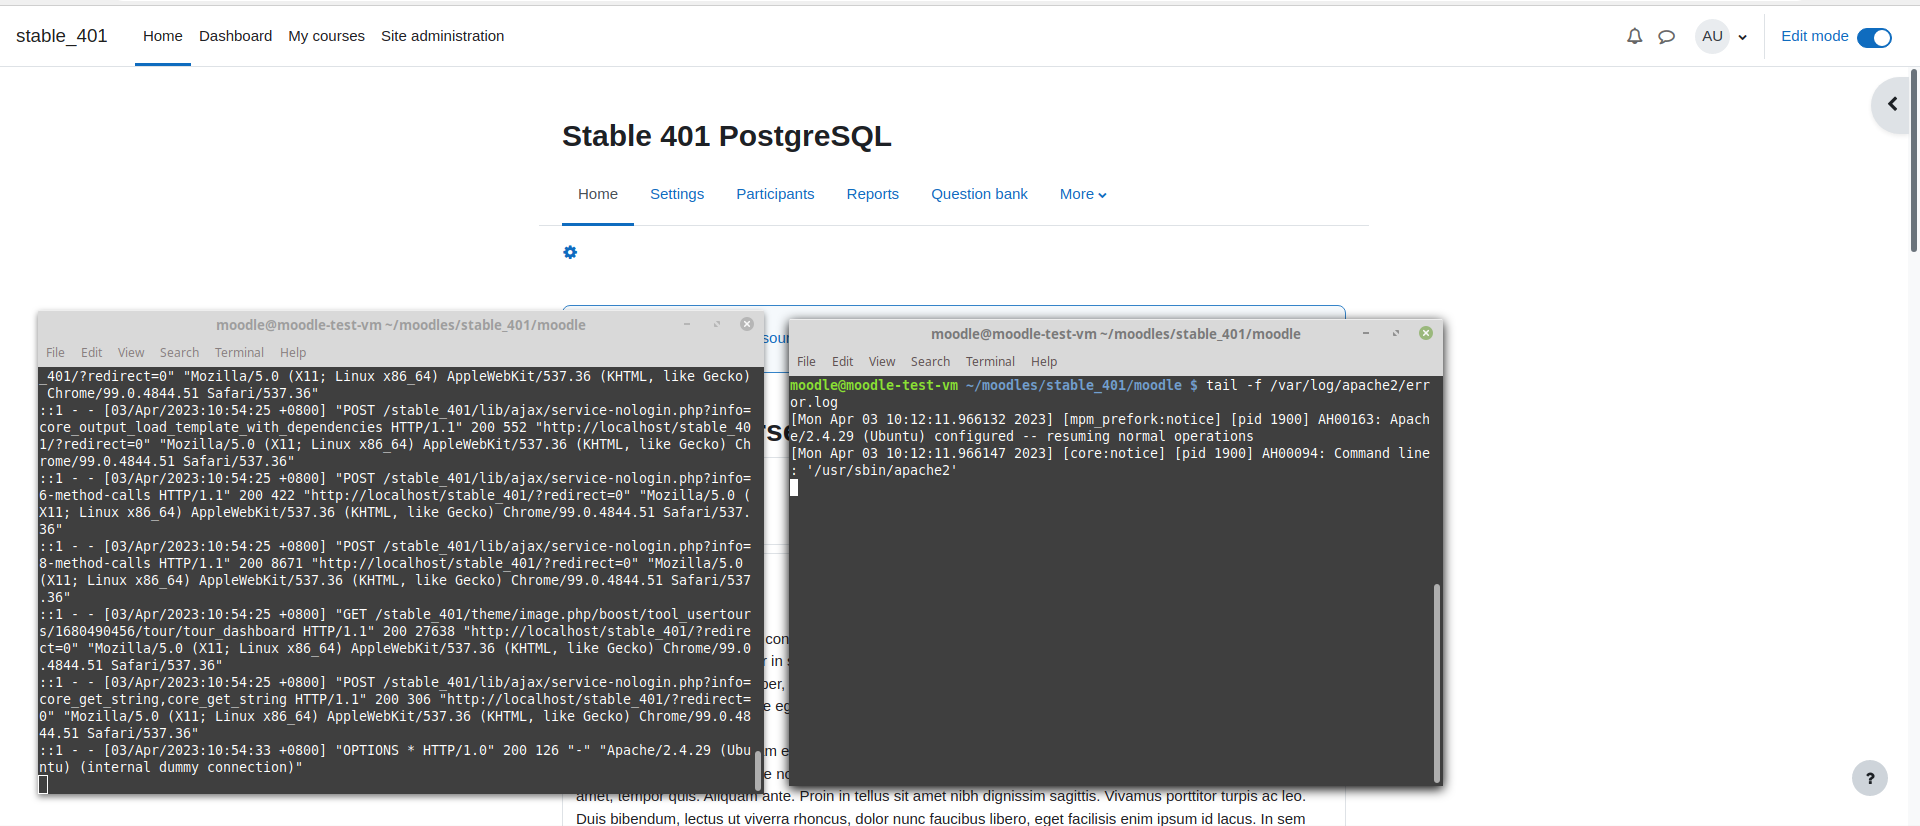Expand the More dropdown tab
Viewport: 1920px width, 826px height.
[x=1083, y=194]
